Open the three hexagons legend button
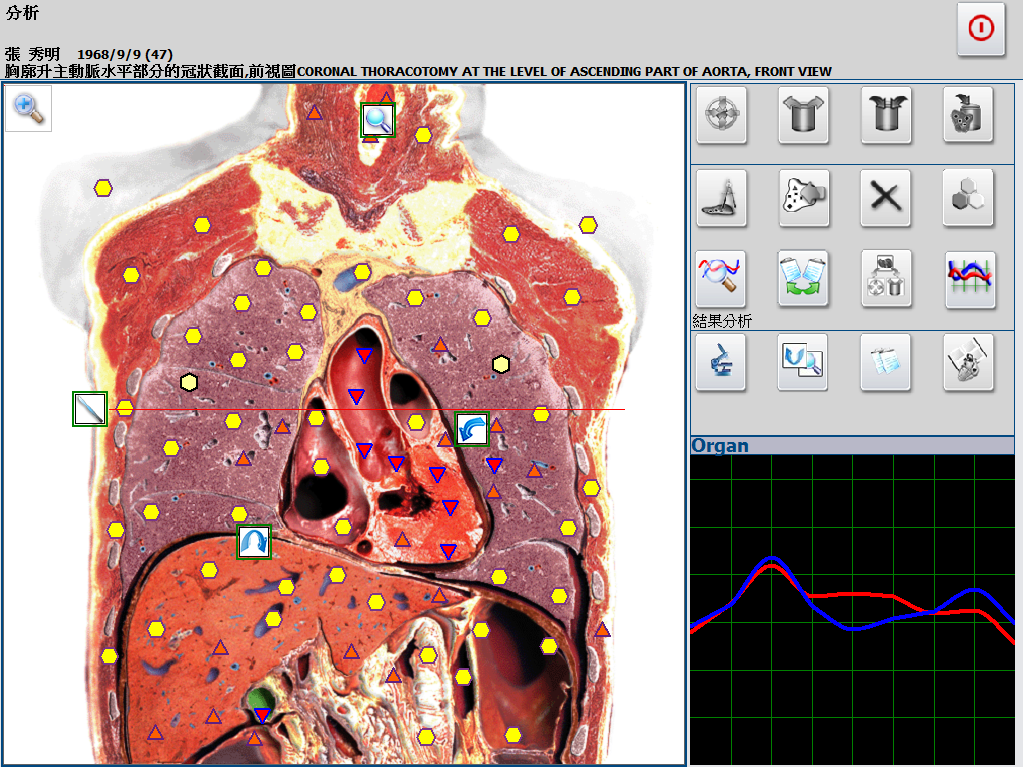1023x767 pixels. (x=969, y=197)
